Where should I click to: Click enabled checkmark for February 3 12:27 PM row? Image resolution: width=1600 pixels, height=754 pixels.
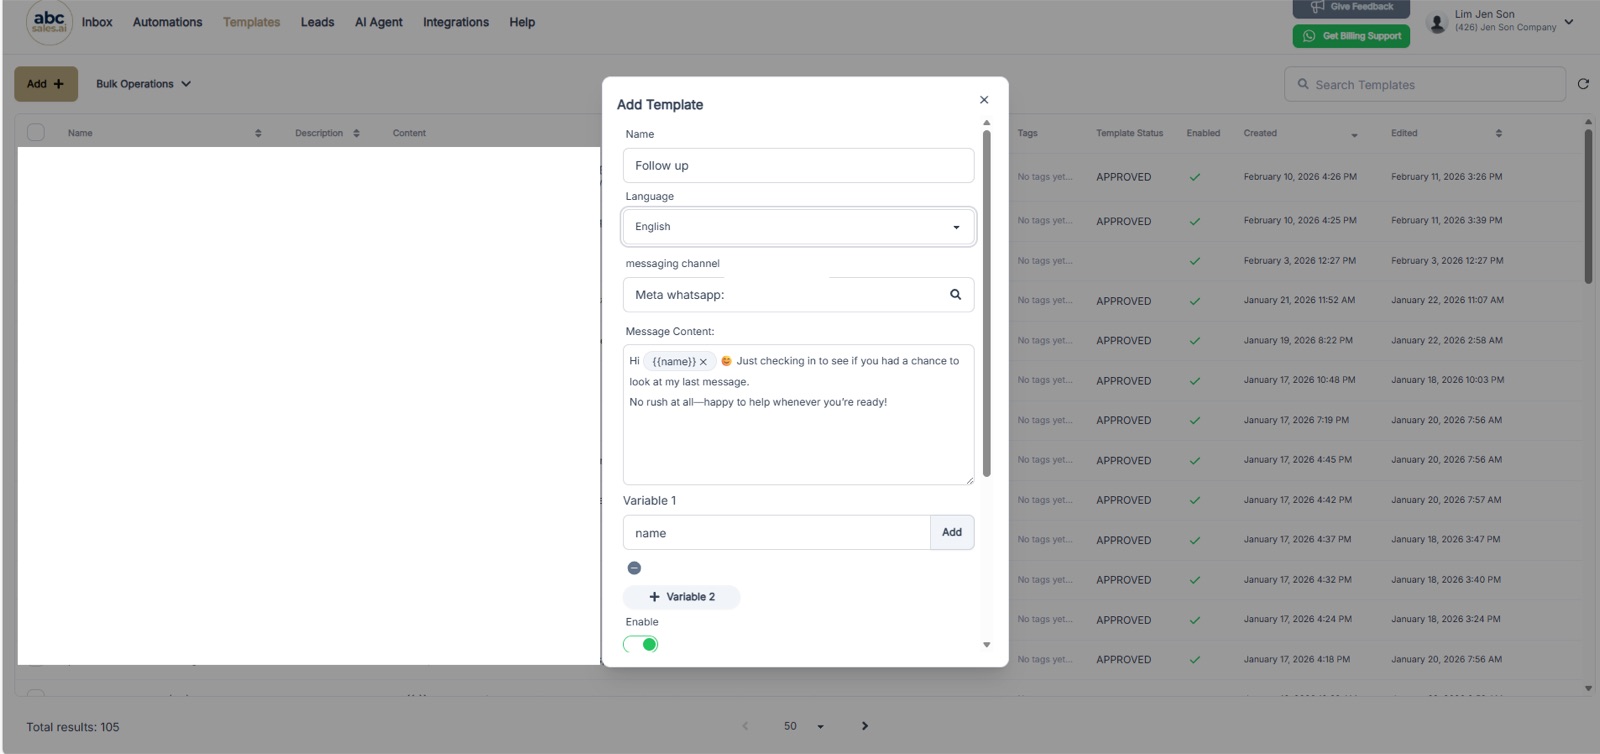[x=1194, y=261]
